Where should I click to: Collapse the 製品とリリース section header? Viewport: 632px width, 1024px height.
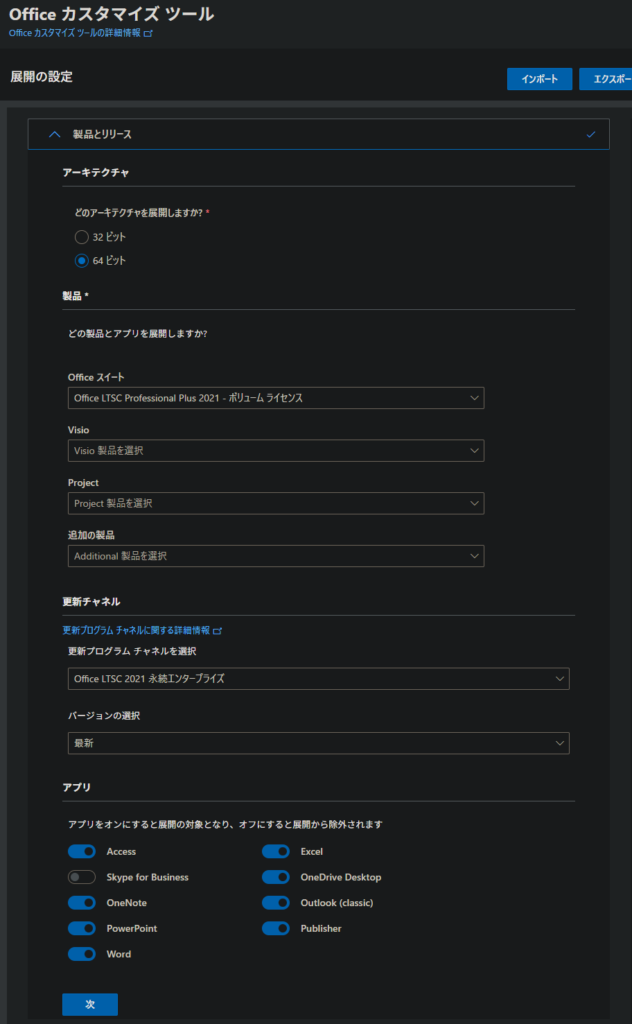tap(319, 134)
